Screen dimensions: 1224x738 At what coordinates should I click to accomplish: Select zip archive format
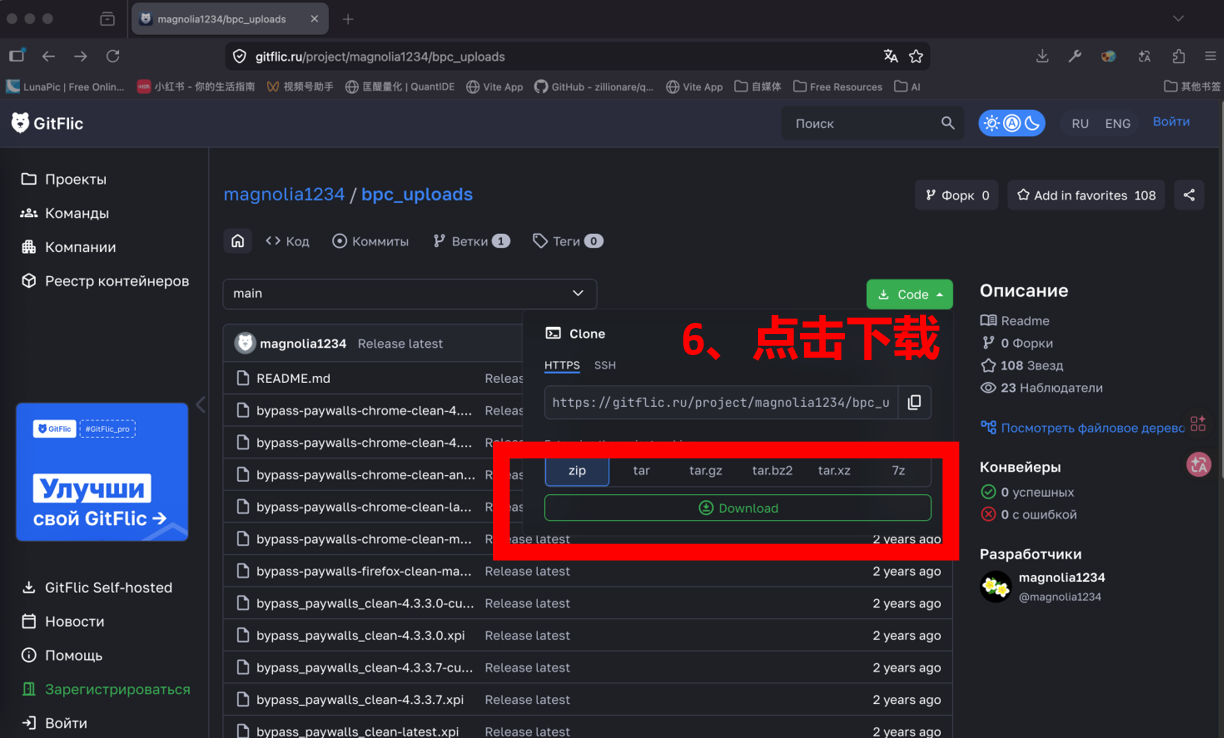[577, 470]
